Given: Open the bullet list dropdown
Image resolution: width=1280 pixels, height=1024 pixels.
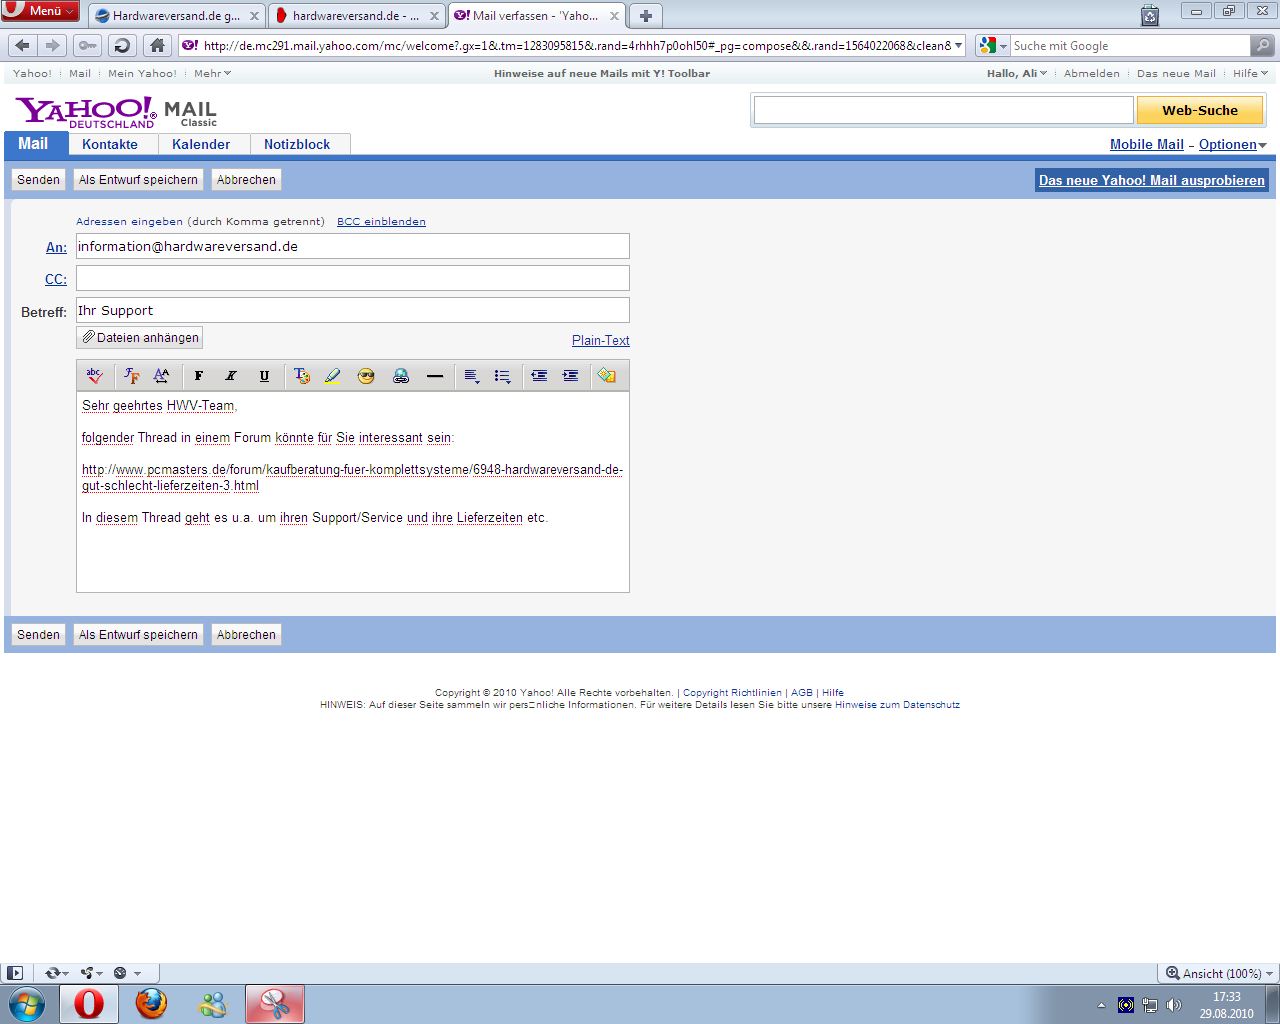Looking at the screenshot, I should [x=503, y=376].
